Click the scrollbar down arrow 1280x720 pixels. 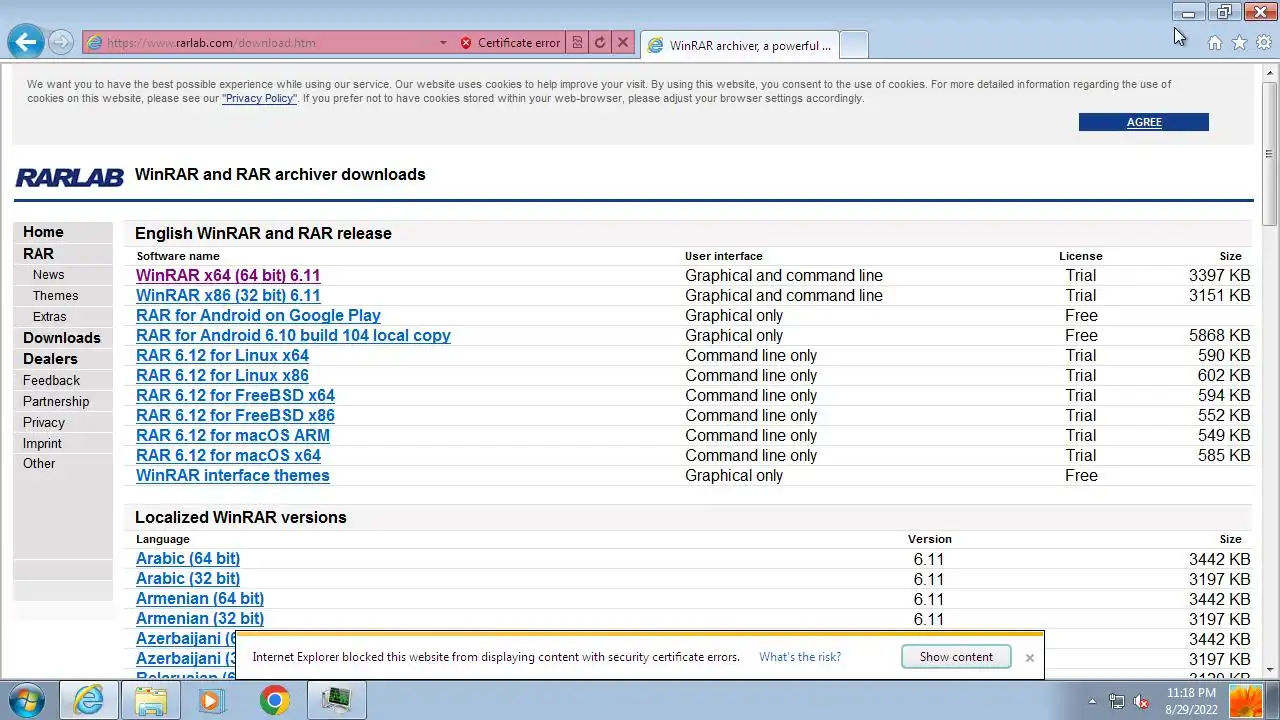[x=1270, y=670]
